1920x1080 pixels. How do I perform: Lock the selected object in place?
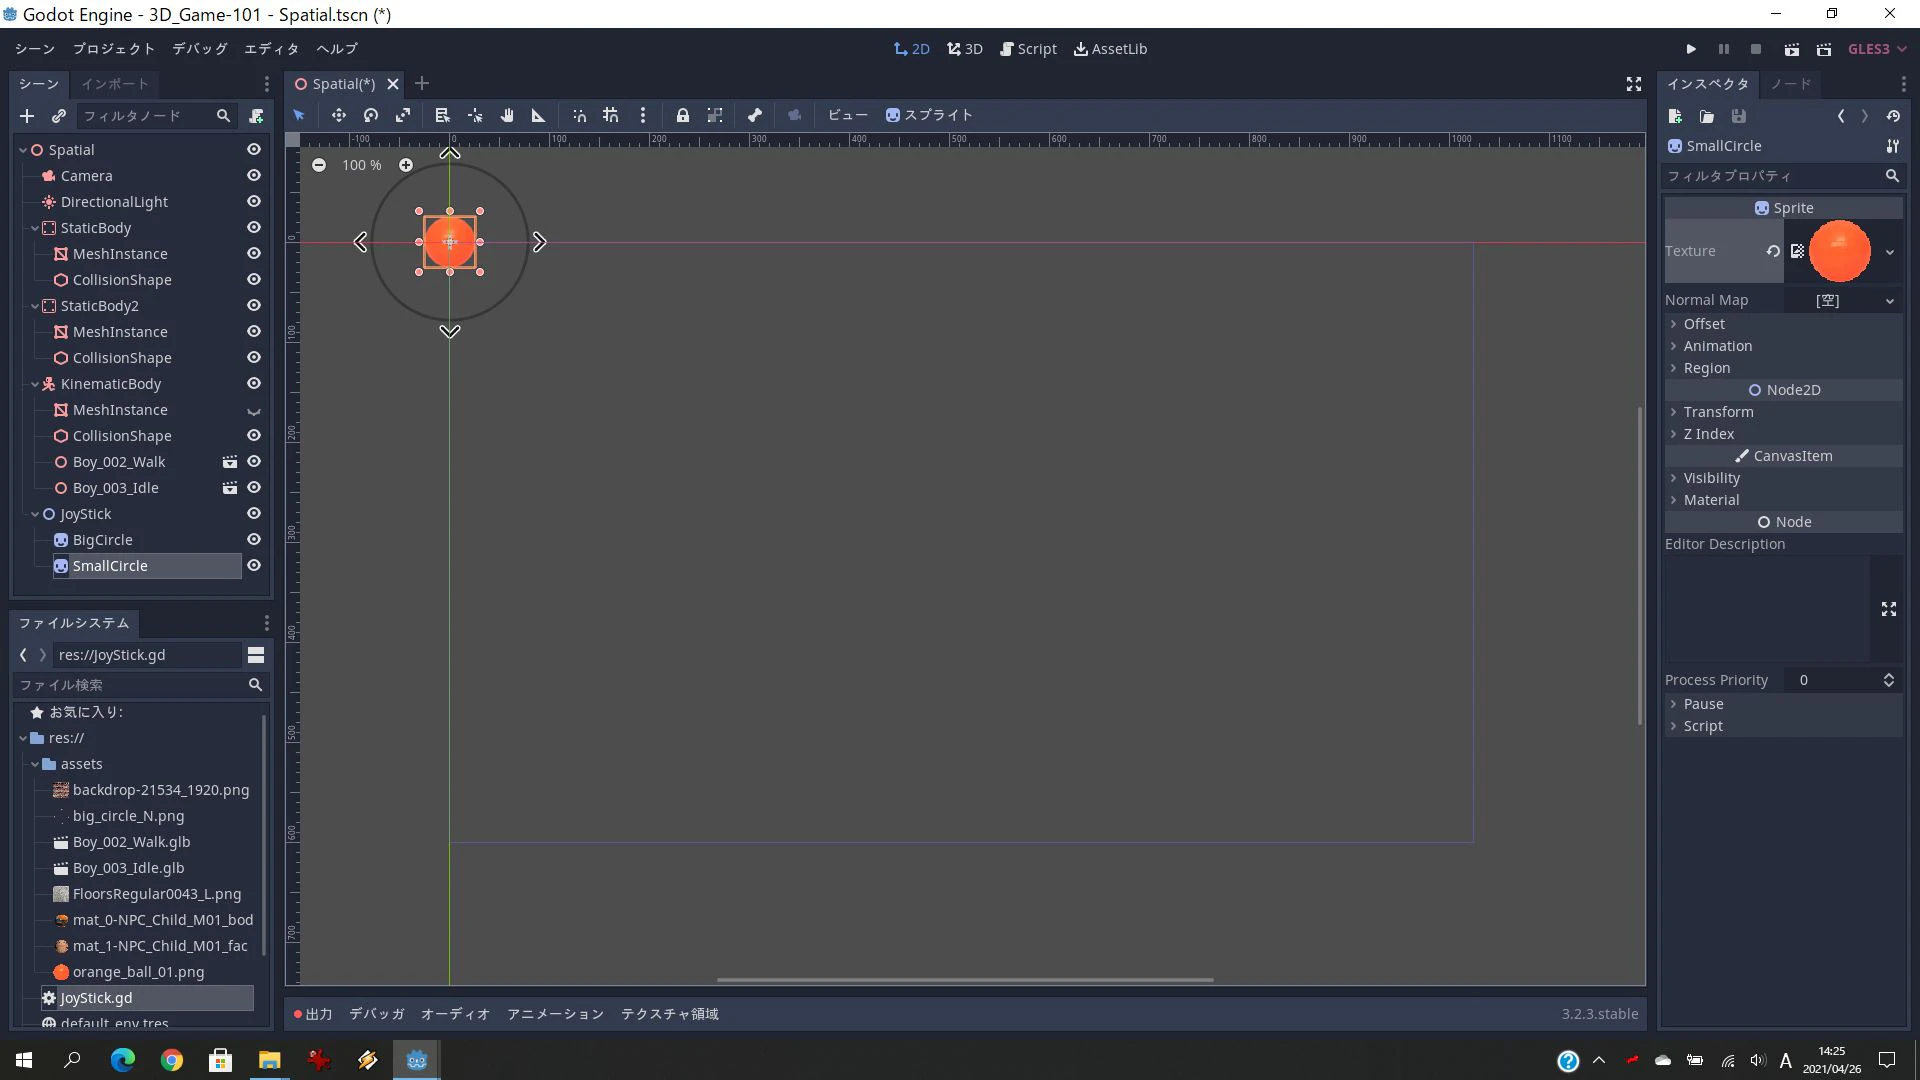(682, 115)
